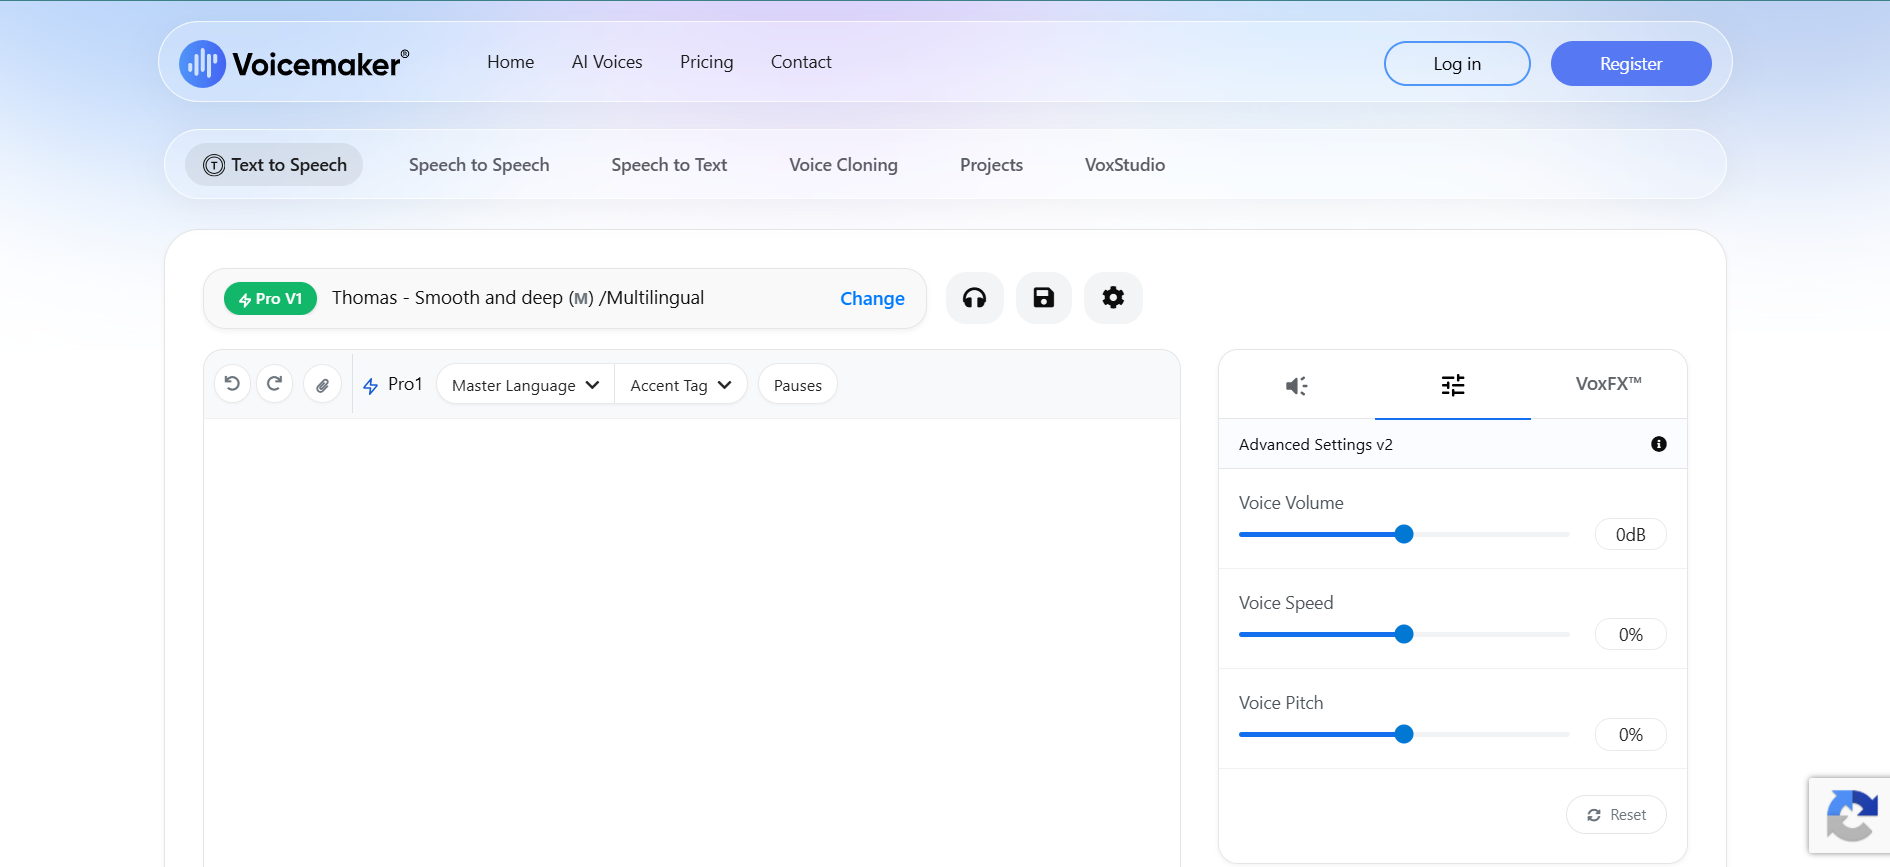Click the paperclip attach icon
1890x867 pixels.
tap(322, 385)
